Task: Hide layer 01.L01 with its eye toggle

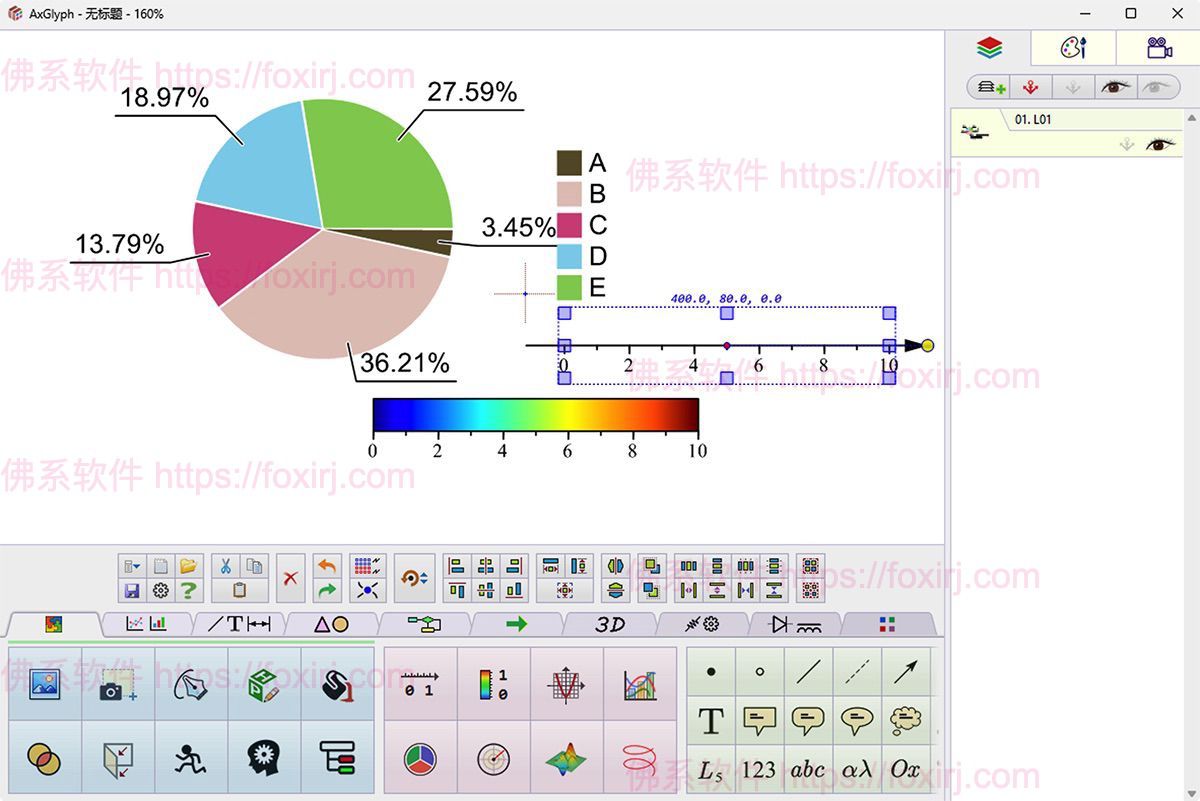Action: click(x=1159, y=145)
